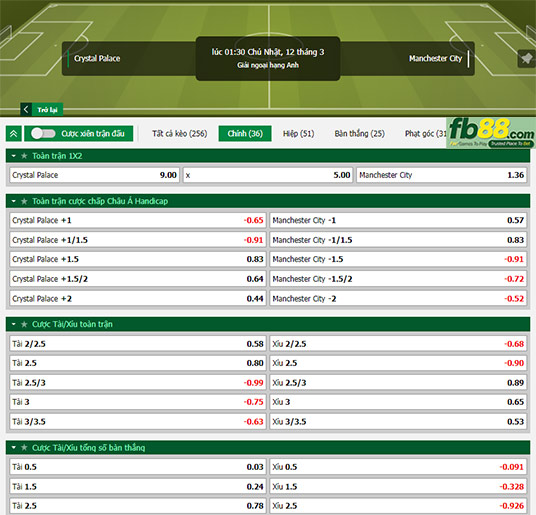Star the Cược Tài/Xỉu toàn trận market
Screen dimensions: 536x515
pyautogui.click(x=24, y=324)
